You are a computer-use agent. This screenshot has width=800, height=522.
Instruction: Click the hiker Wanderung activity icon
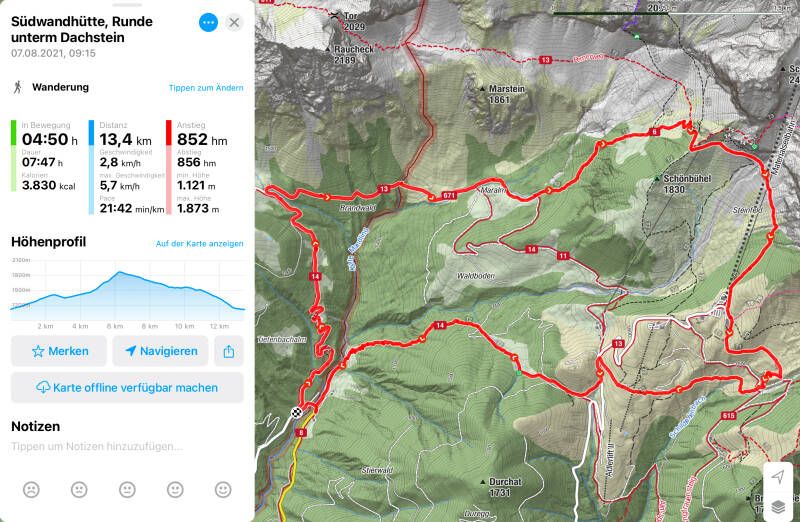[x=18, y=87]
